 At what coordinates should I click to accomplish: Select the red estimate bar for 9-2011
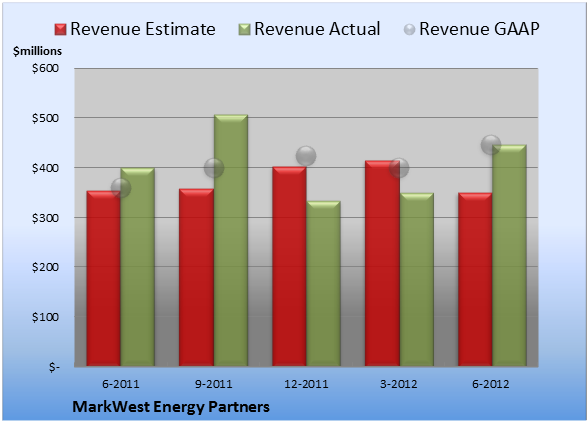(x=196, y=277)
